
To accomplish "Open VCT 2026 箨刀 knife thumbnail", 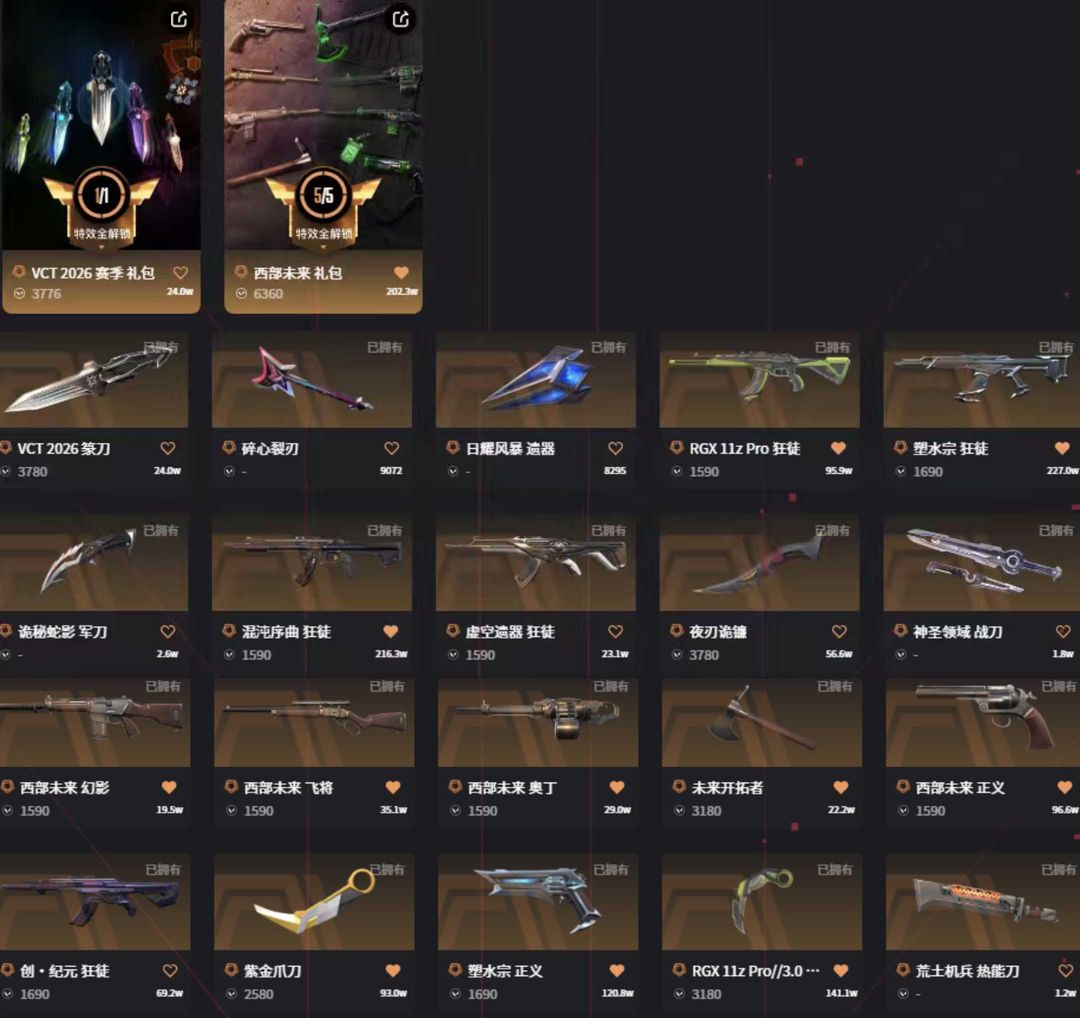I will coord(94,380).
